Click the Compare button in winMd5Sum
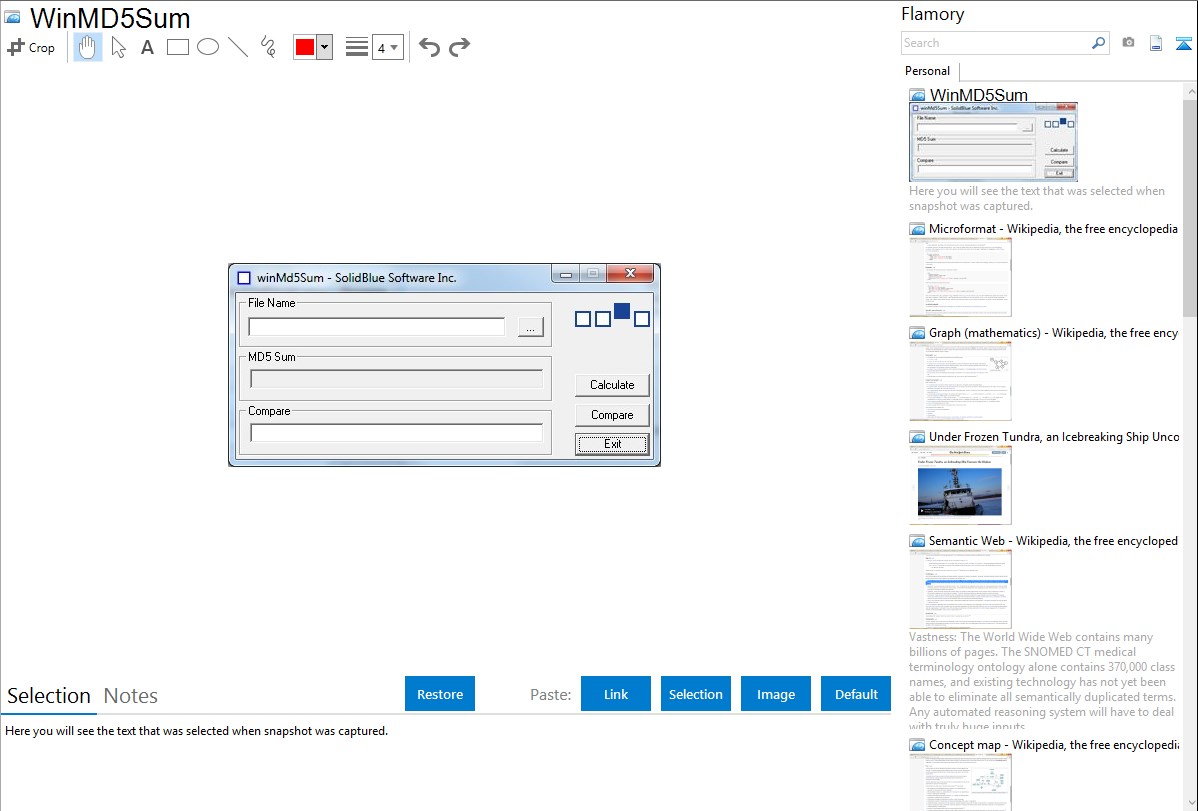 (612, 414)
